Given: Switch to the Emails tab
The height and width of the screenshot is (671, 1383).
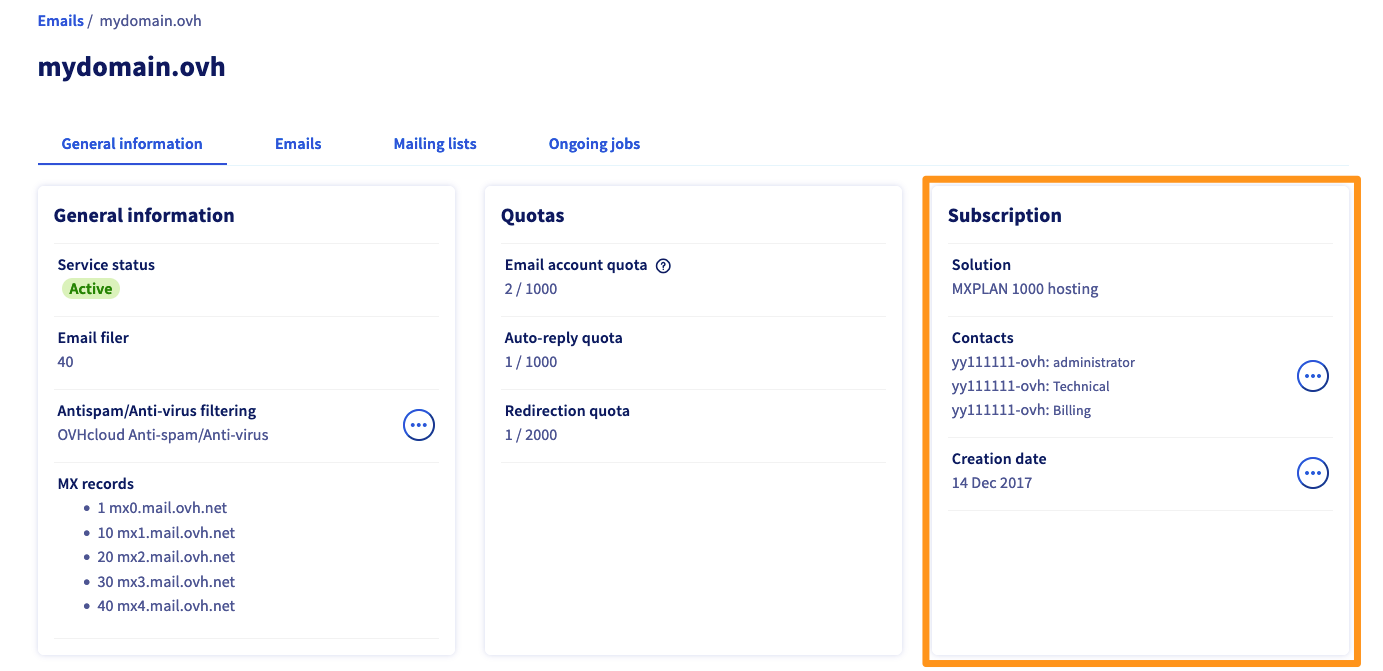Looking at the screenshot, I should pos(298,144).
